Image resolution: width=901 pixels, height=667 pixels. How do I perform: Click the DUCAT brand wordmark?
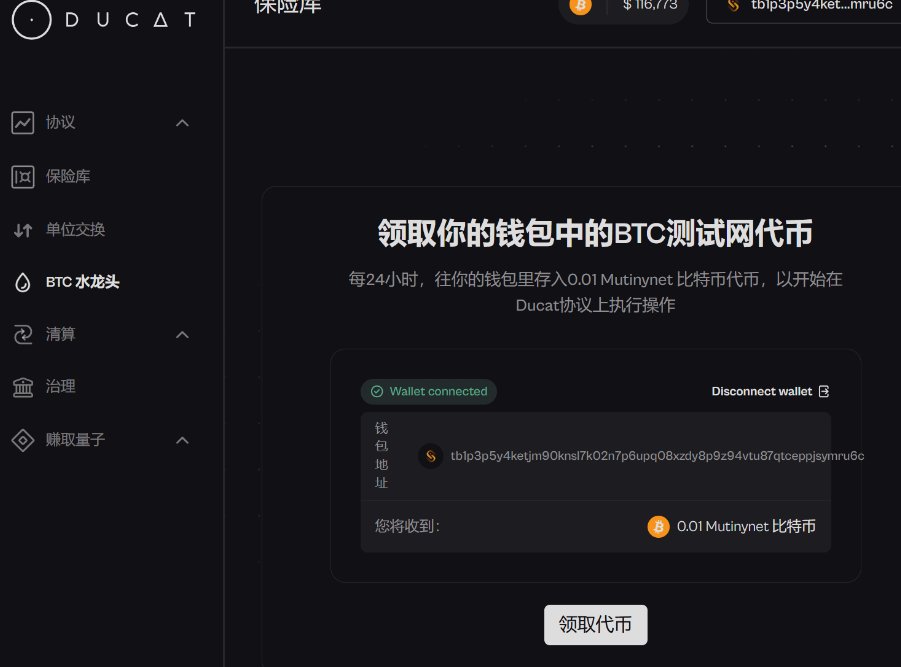click(x=130, y=20)
